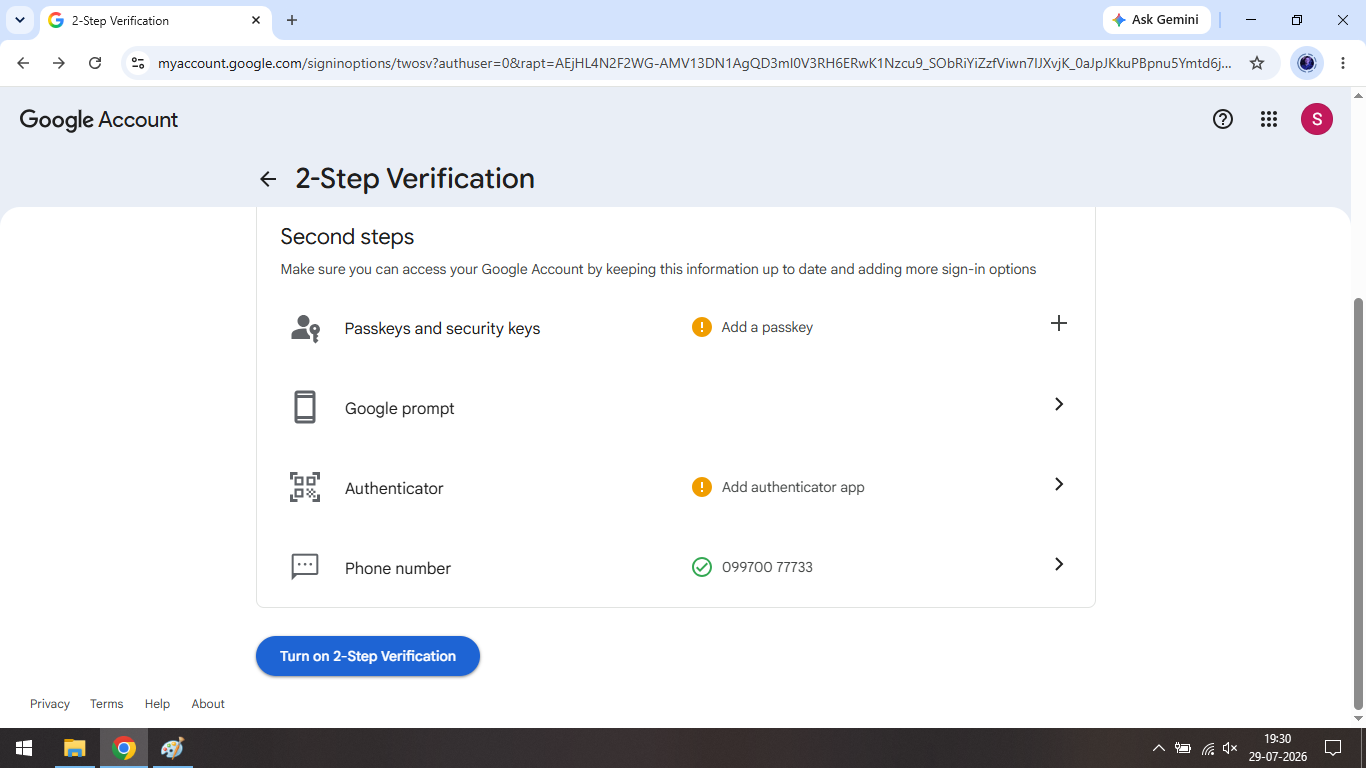1366x768 pixels.
Task: Open the Google Account help icon
Action: pyautogui.click(x=1222, y=119)
